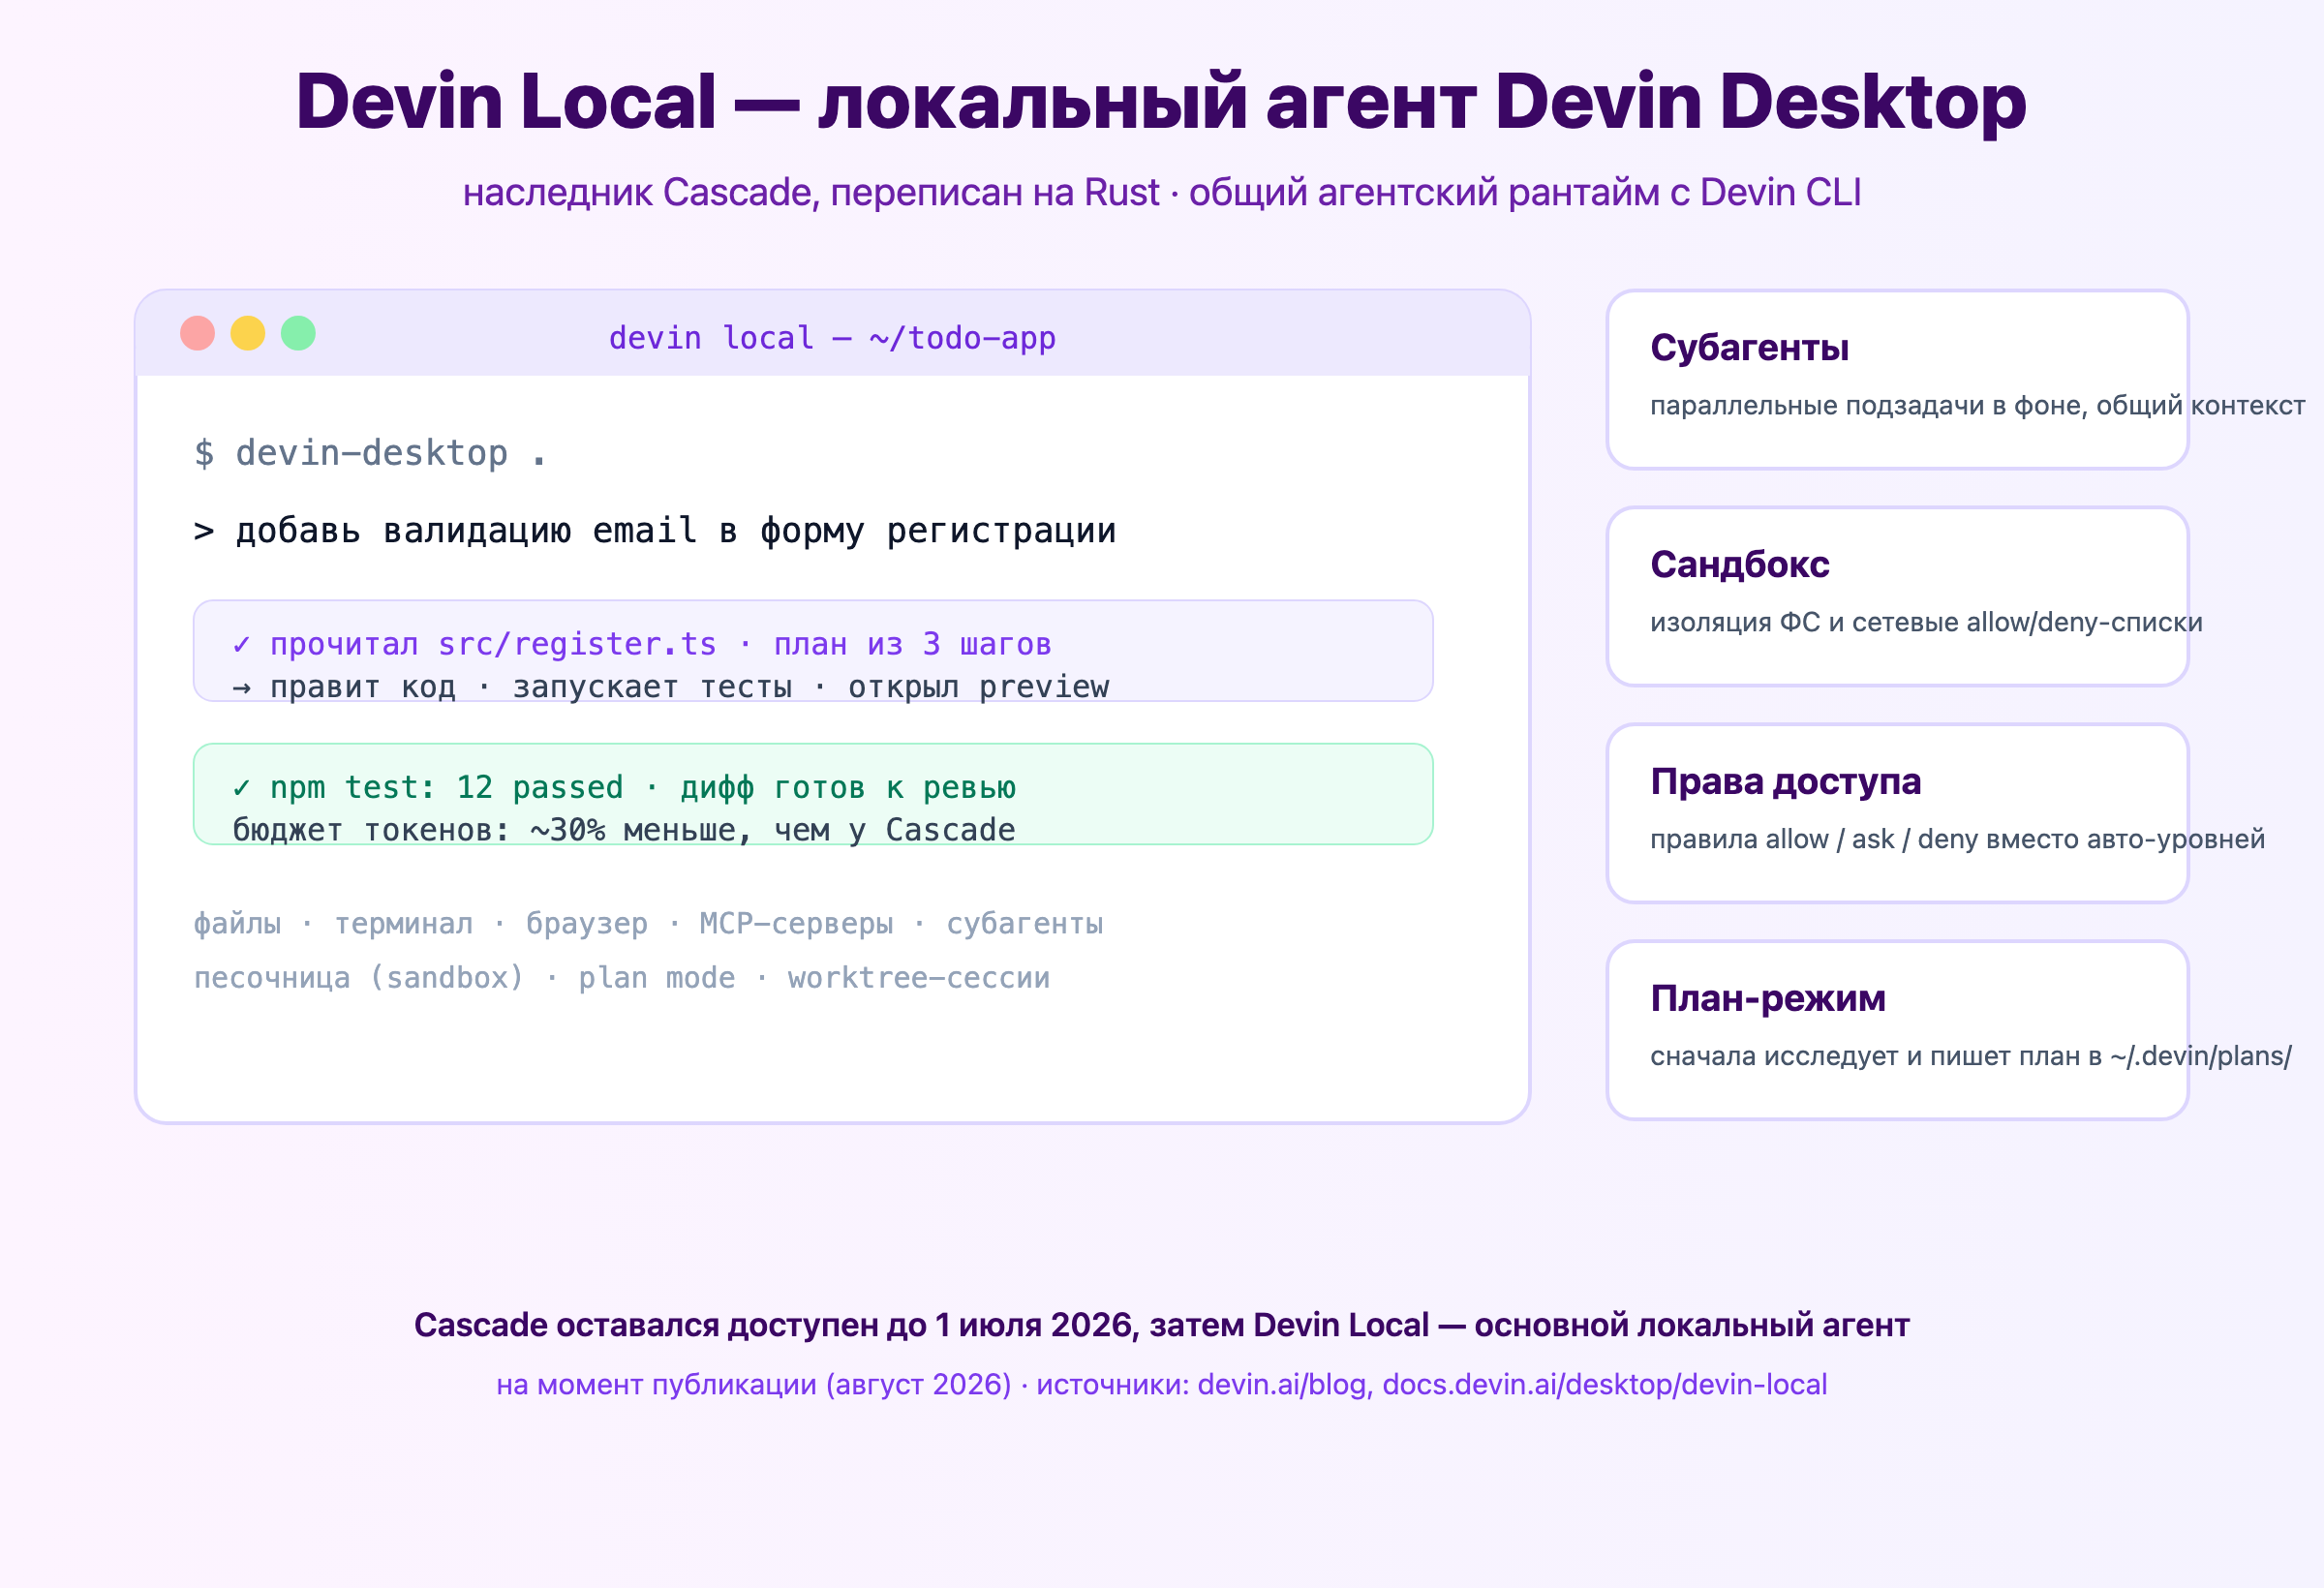Click the command line '$ devin-desktop .'
Viewport: 2324px width, 1588px height.
[x=371, y=453]
